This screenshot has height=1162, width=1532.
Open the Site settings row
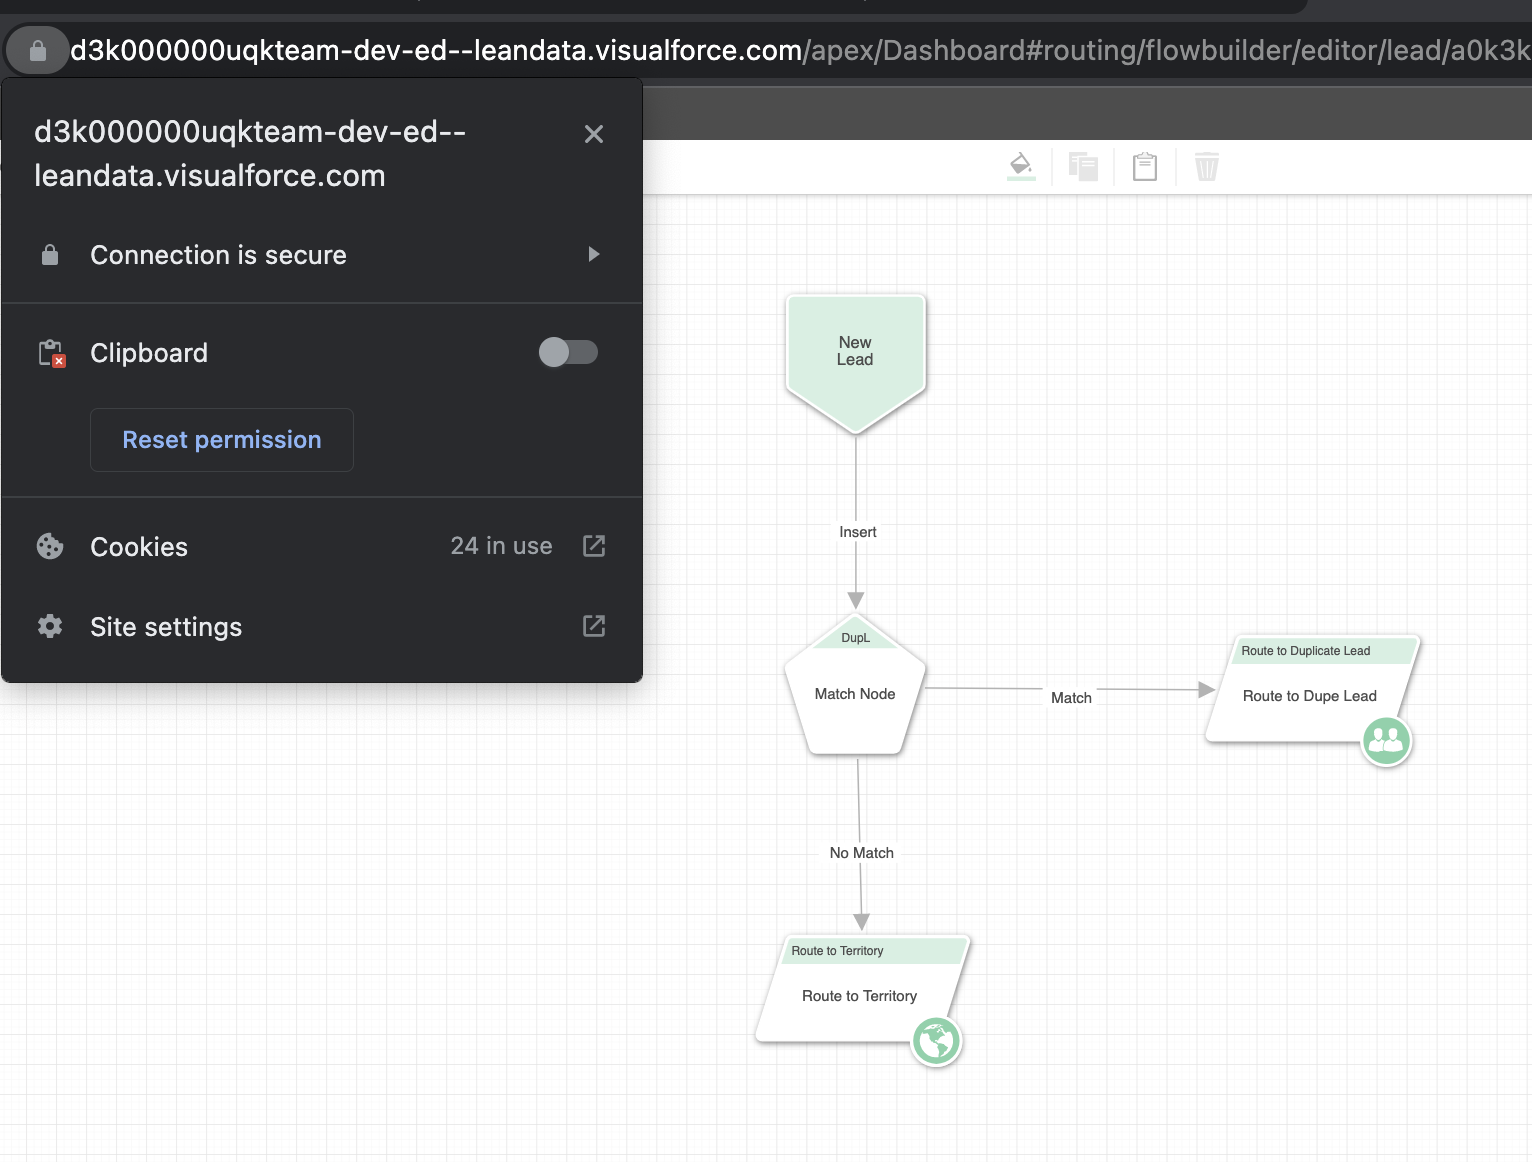[322, 626]
